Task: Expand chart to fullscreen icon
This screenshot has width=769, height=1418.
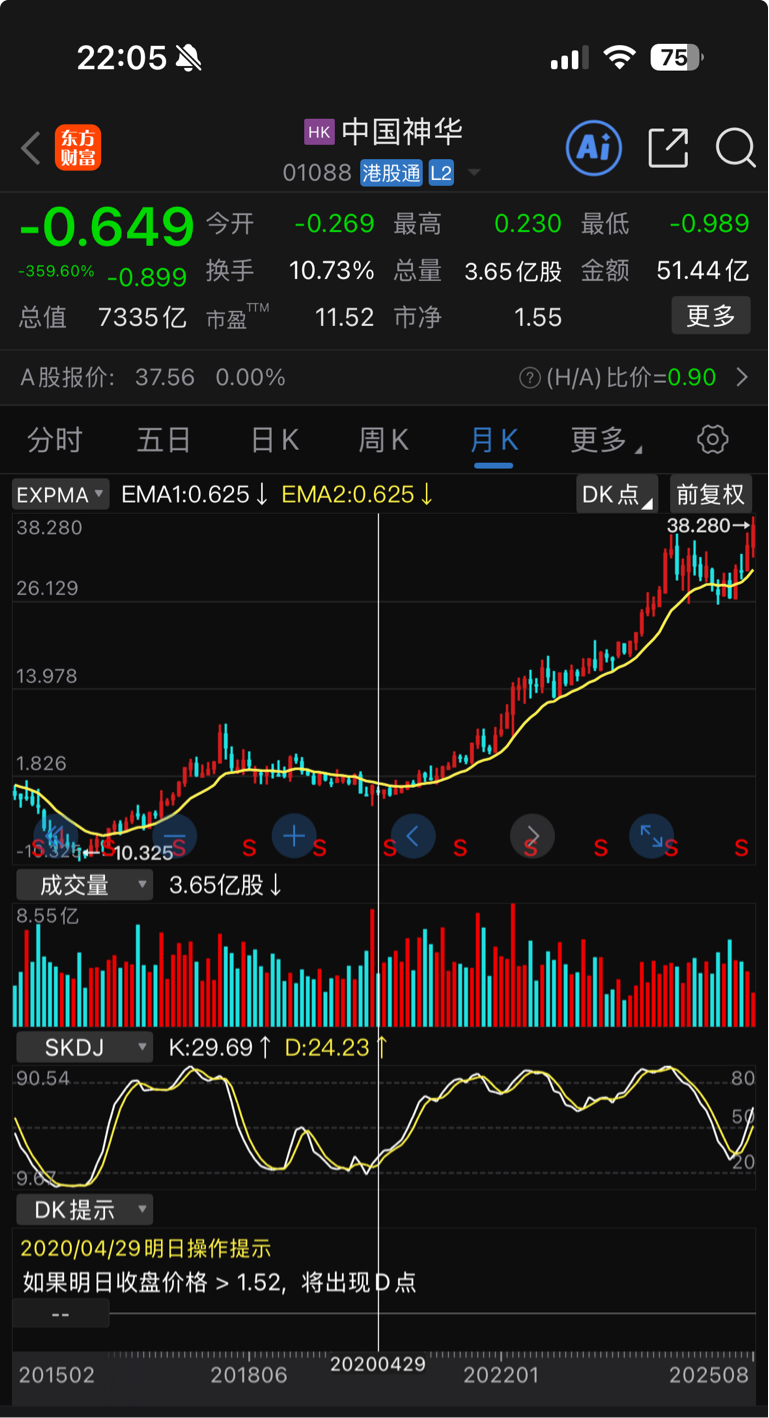Action: pos(651,835)
